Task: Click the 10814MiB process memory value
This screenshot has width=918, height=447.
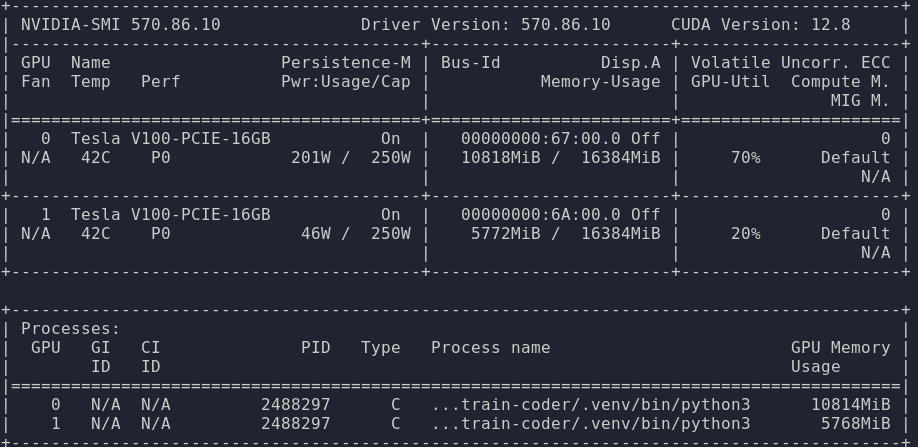Action: tap(851, 405)
